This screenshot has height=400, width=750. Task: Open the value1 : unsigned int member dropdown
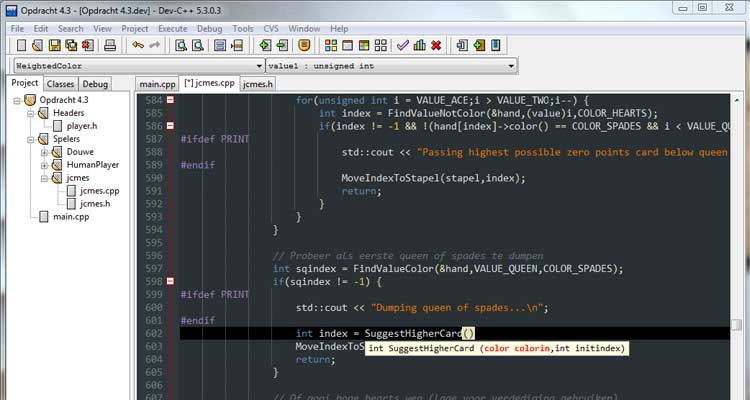click(511, 66)
